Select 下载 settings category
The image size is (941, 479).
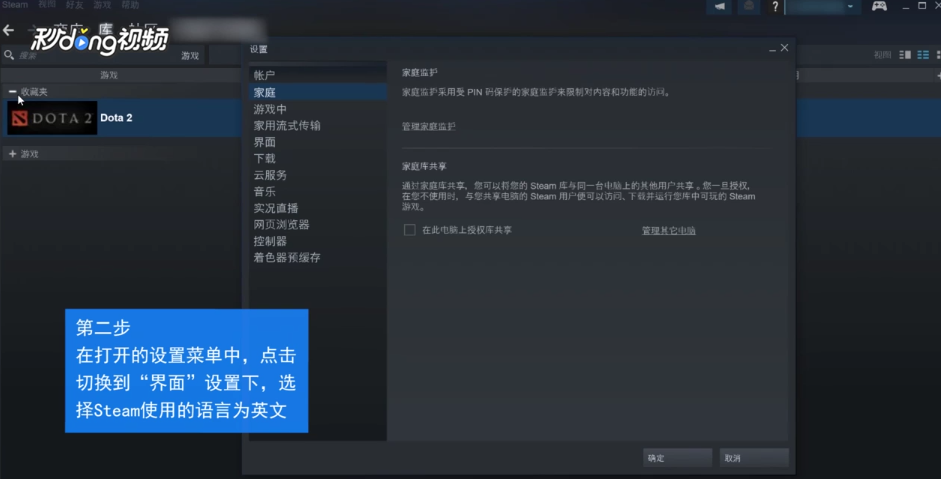(317, 158)
